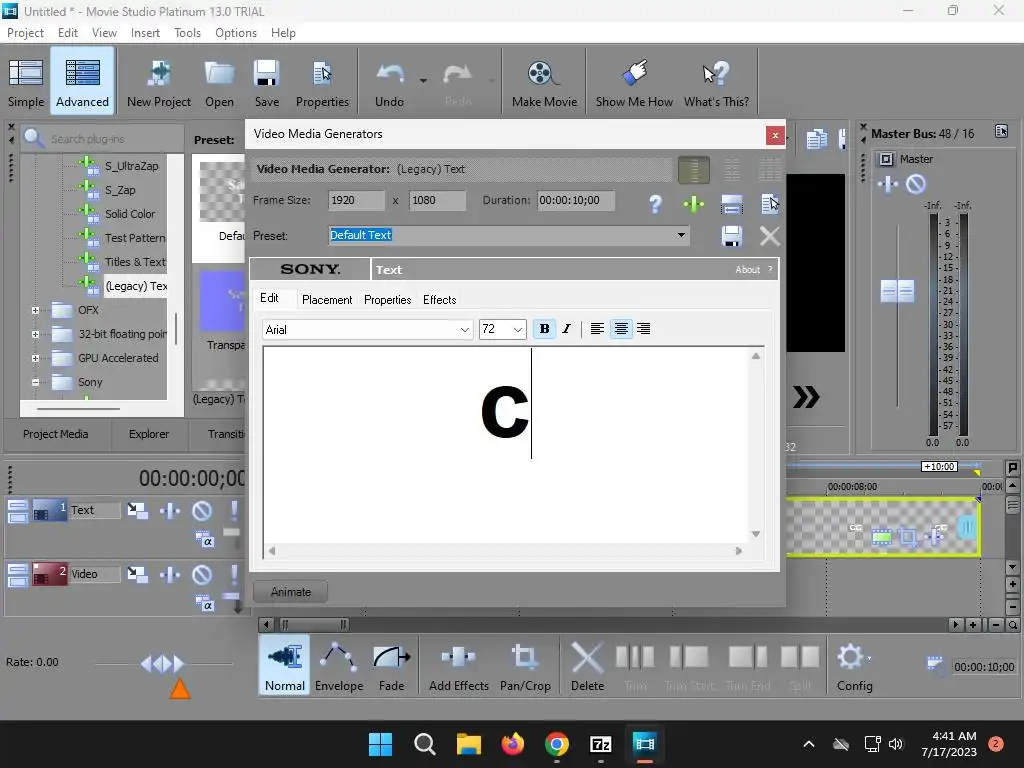Align text left
1024x768 pixels.
pos(597,329)
